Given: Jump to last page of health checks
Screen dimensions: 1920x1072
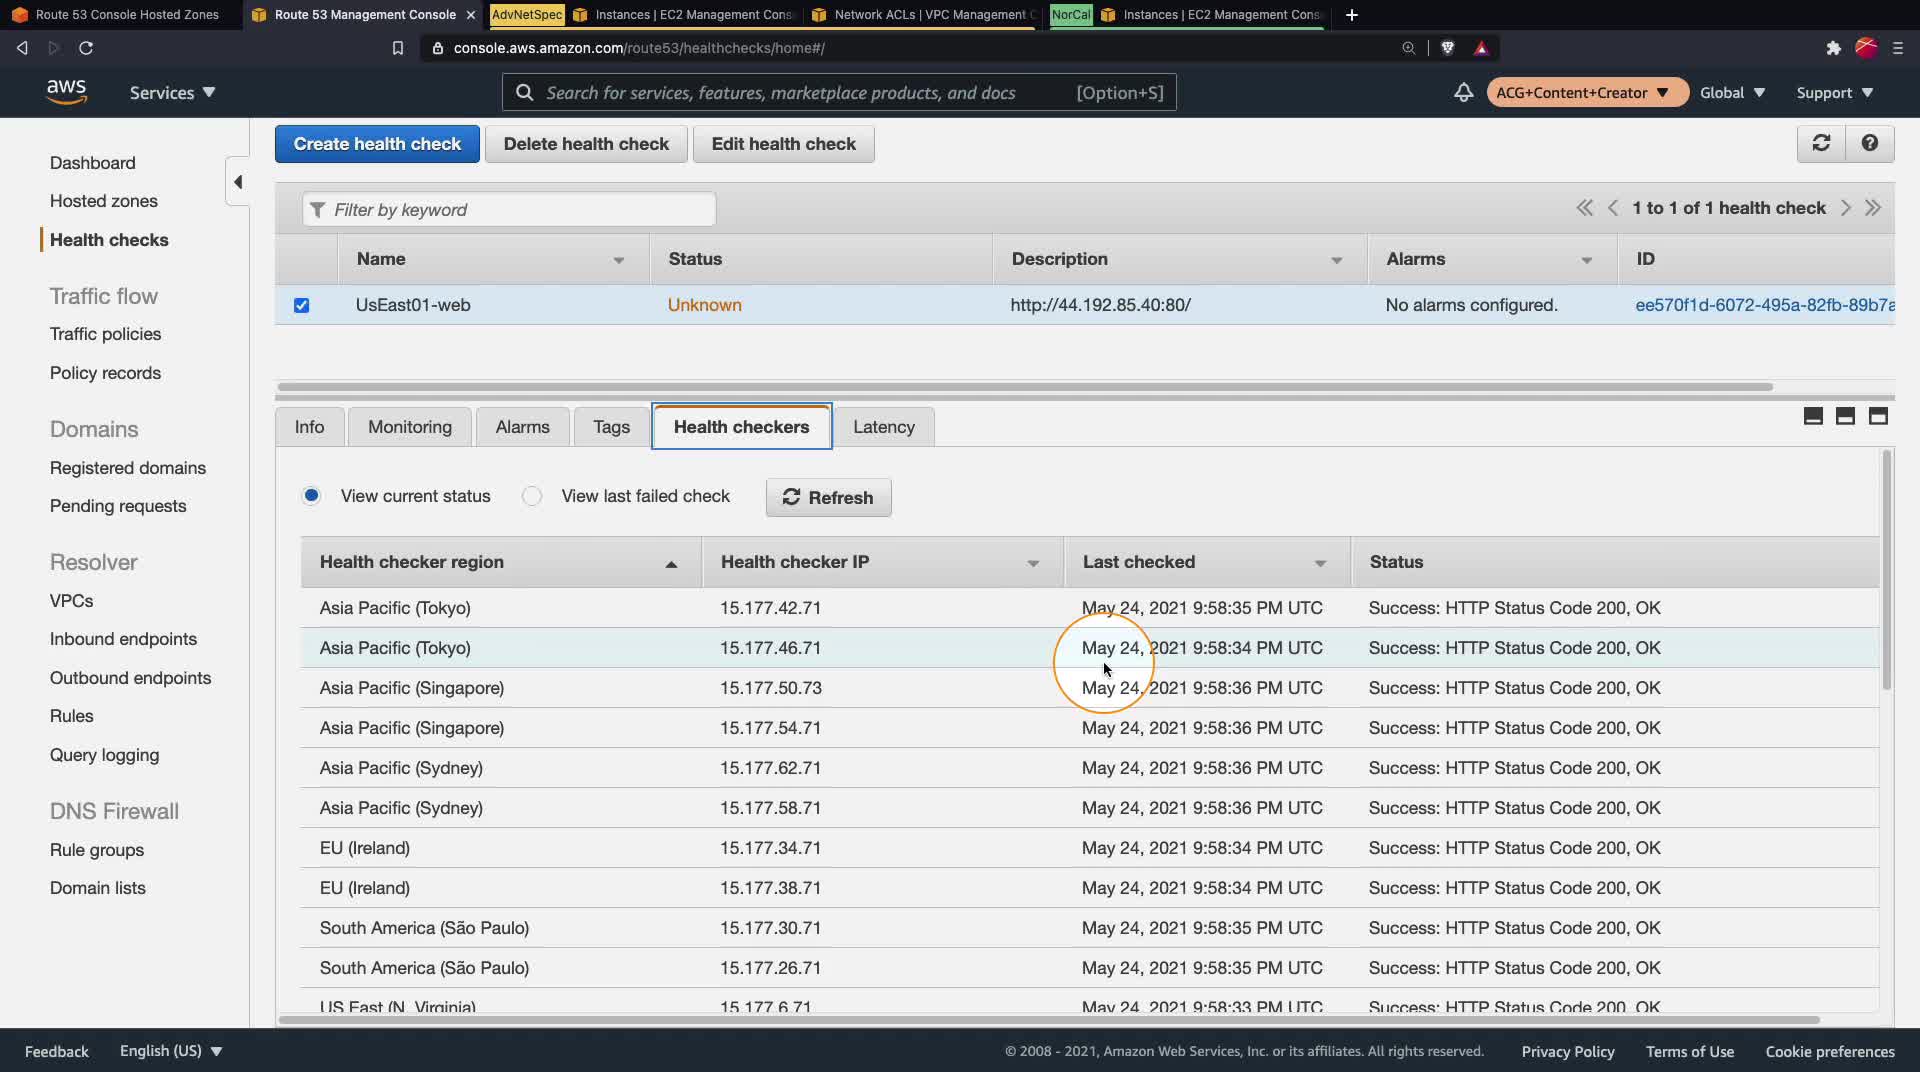Looking at the screenshot, I should (x=1873, y=208).
